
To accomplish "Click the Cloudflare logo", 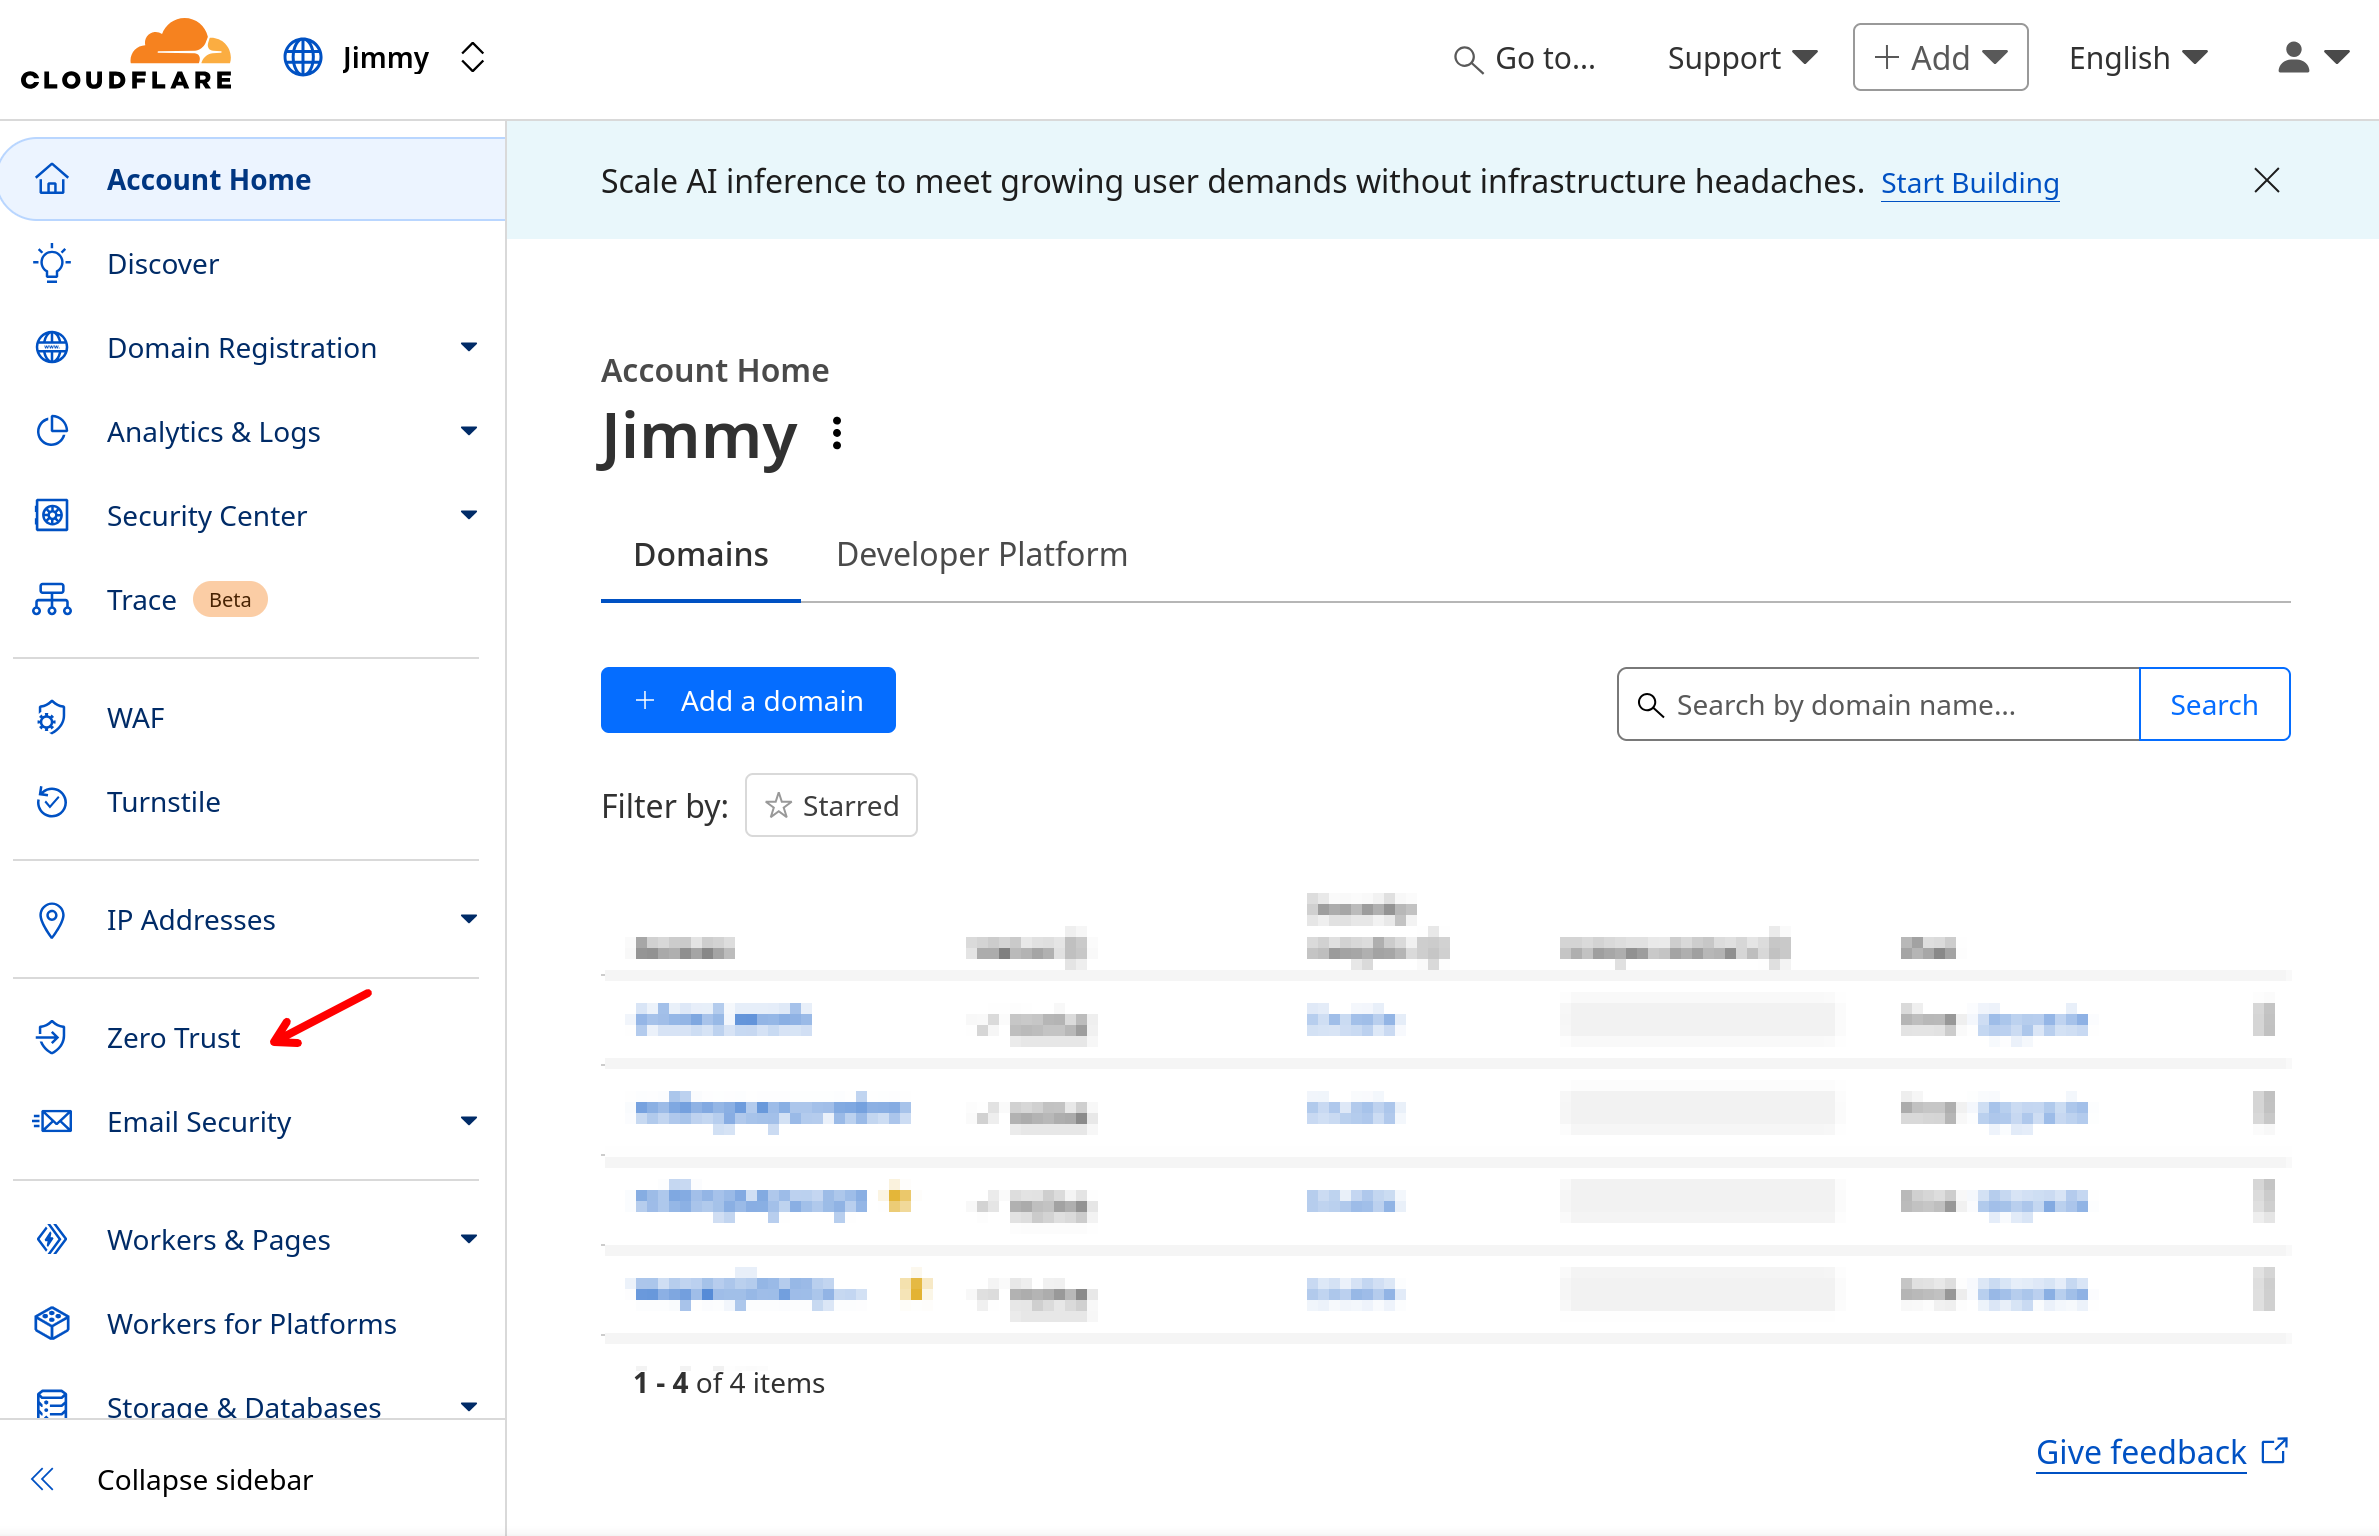I will tap(127, 55).
